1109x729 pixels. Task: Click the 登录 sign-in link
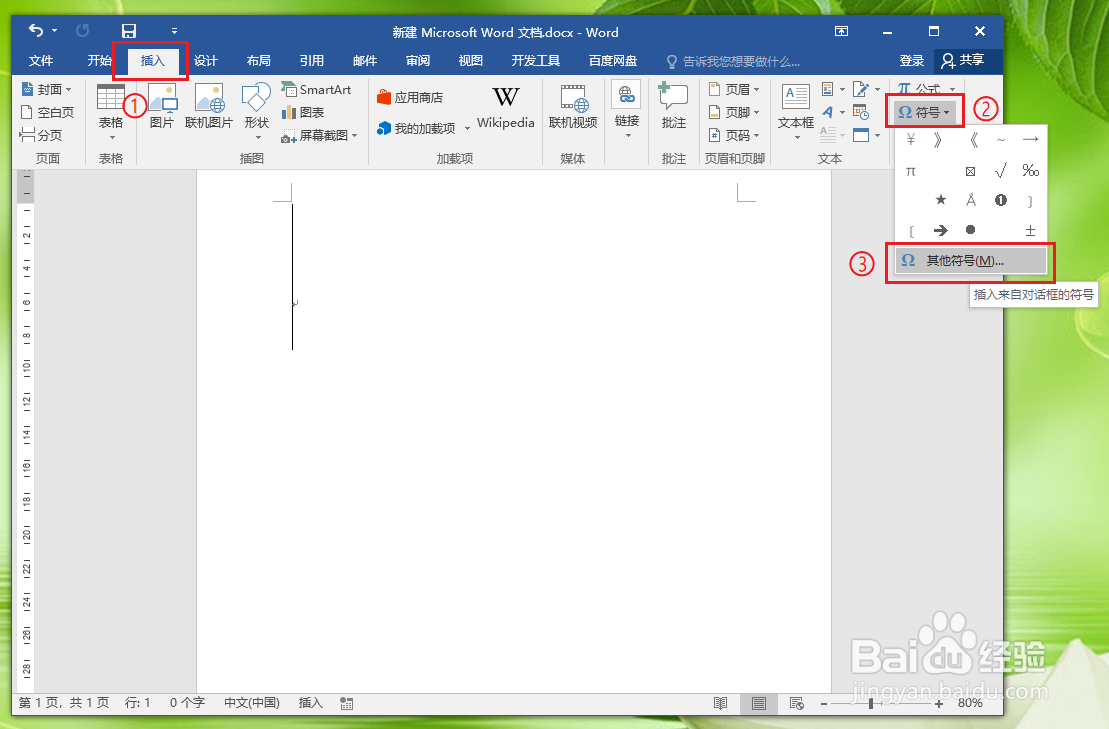coord(911,61)
